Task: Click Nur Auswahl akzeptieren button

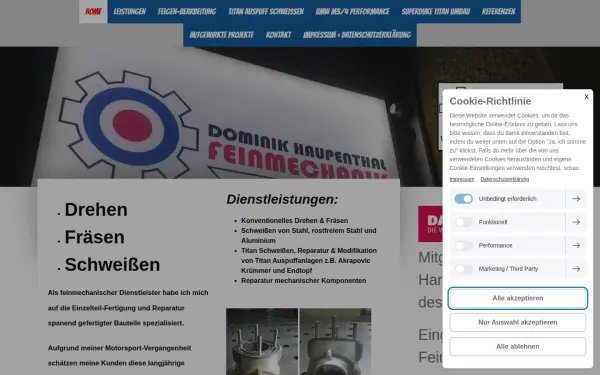Action: click(518, 322)
